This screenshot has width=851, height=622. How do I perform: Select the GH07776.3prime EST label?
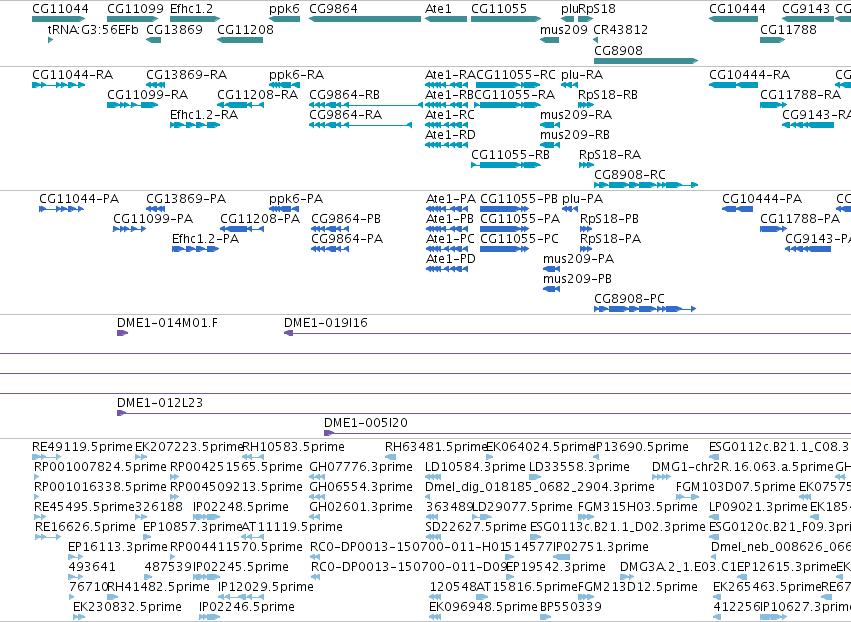pos(361,467)
